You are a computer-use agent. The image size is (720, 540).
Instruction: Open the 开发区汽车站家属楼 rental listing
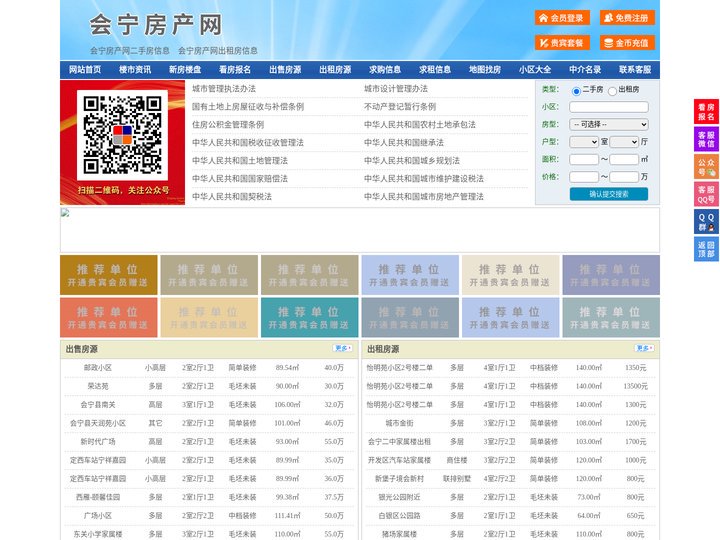click(x=399, y=460)
